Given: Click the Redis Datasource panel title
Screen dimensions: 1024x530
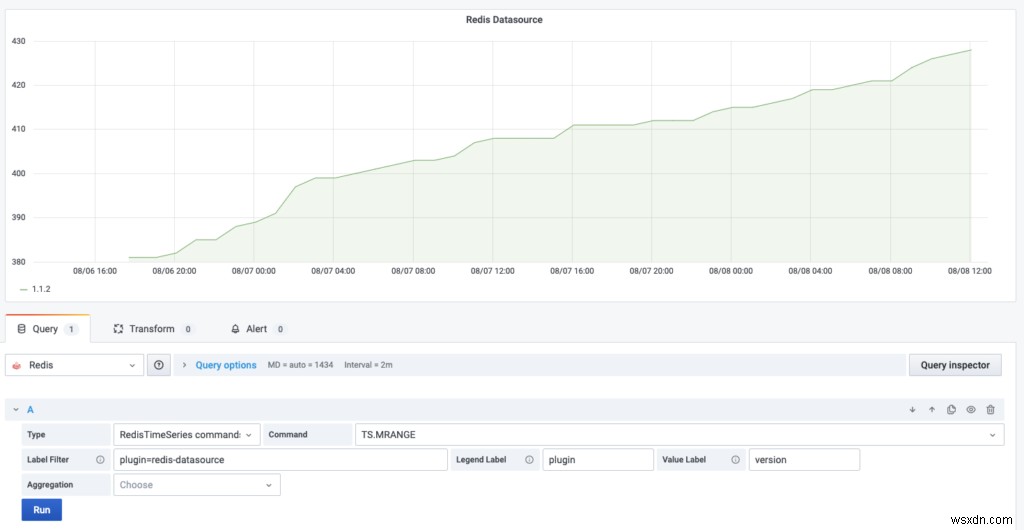Looking at the screenshot, I should coord(504,20).
